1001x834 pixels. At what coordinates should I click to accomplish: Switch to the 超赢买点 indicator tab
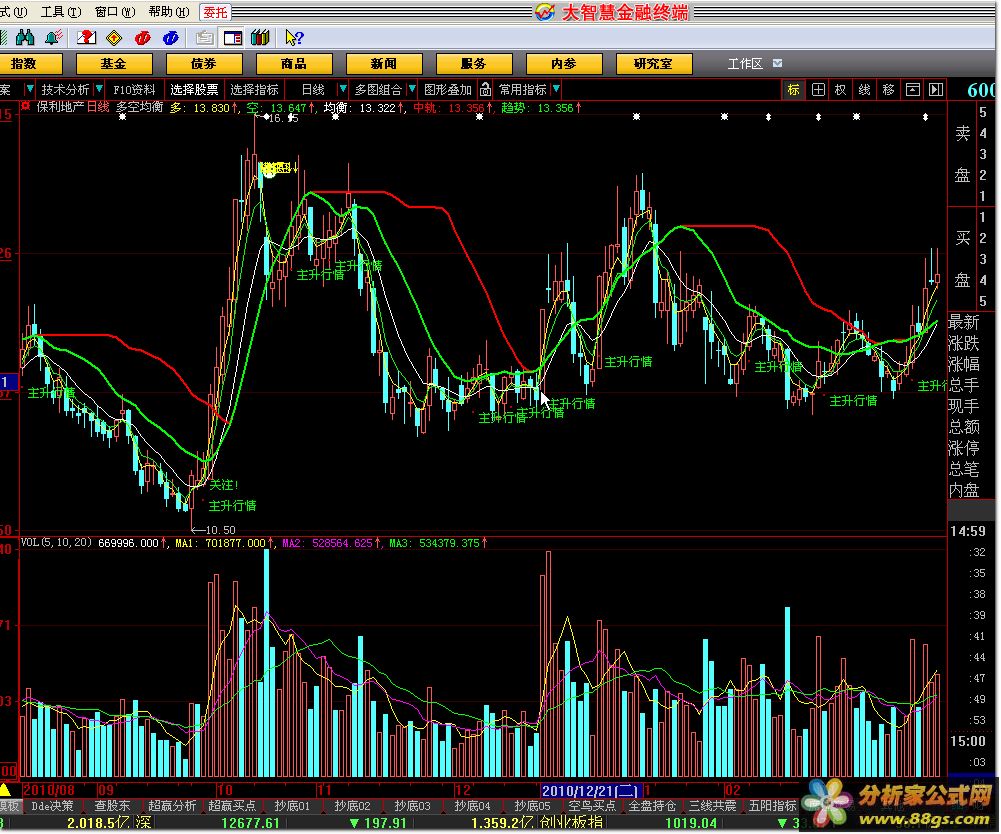(x=232, y=806)
